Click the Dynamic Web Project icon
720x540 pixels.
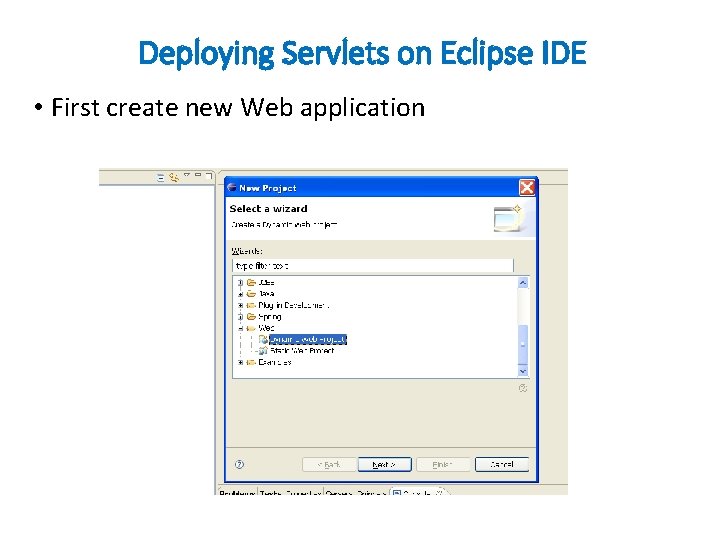click(263, 339)
